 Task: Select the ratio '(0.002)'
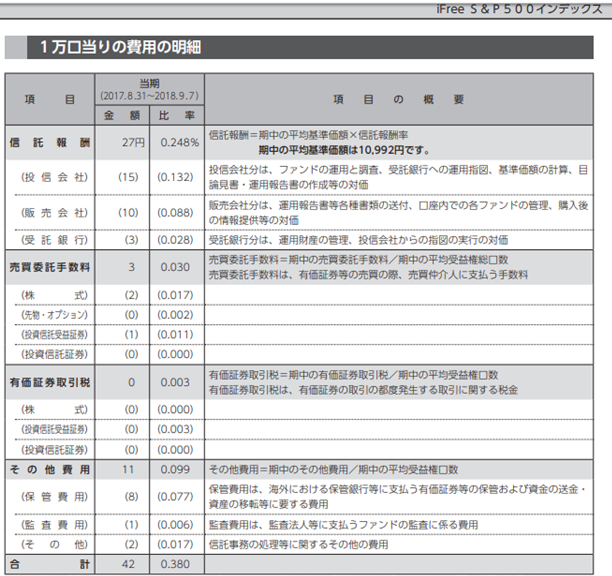pyautogui.click(x=175, y=315)
